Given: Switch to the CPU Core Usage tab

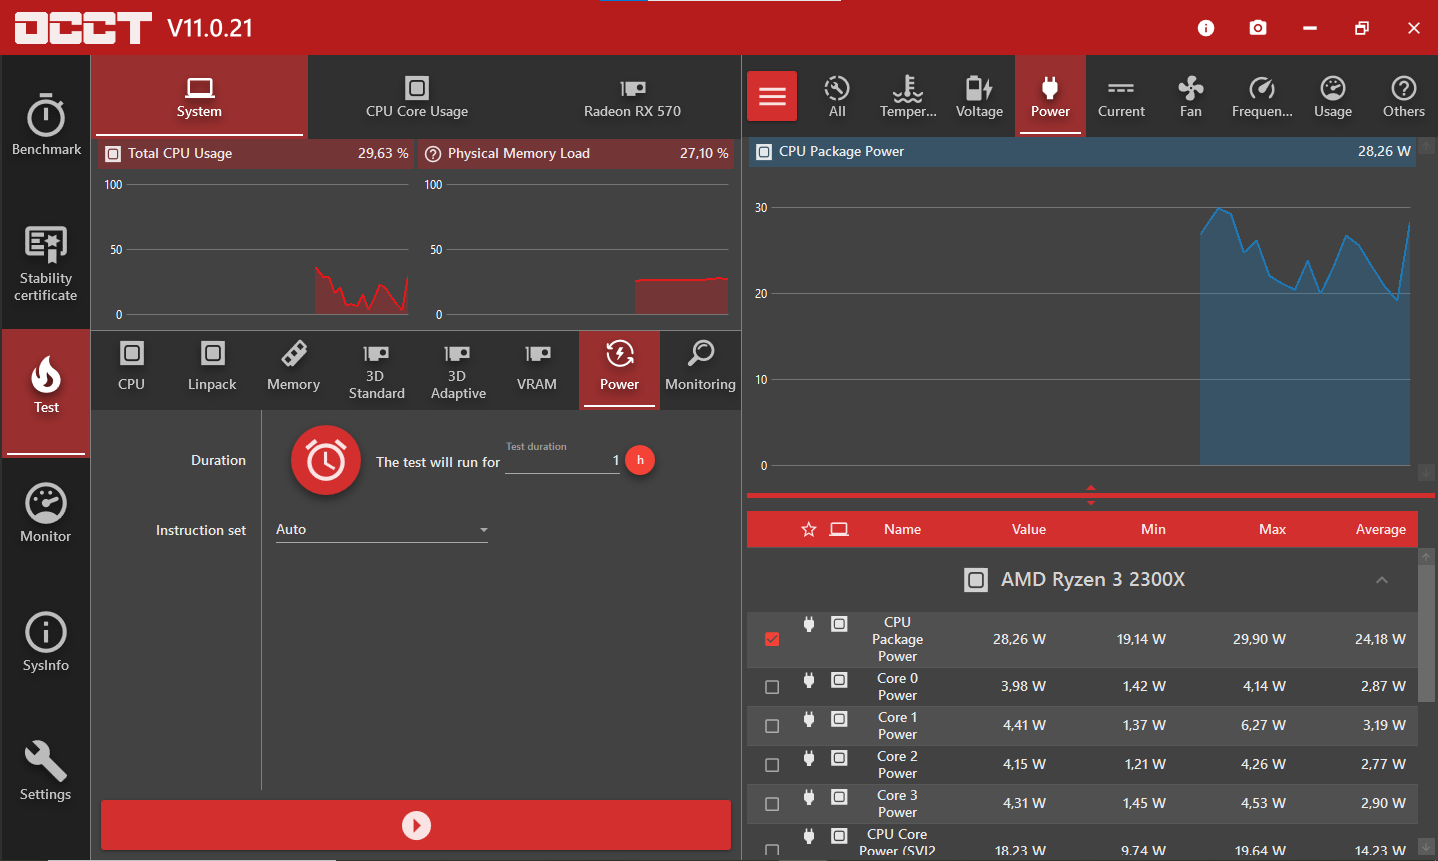Looking at the screenshot, I should tap(417, 97).
